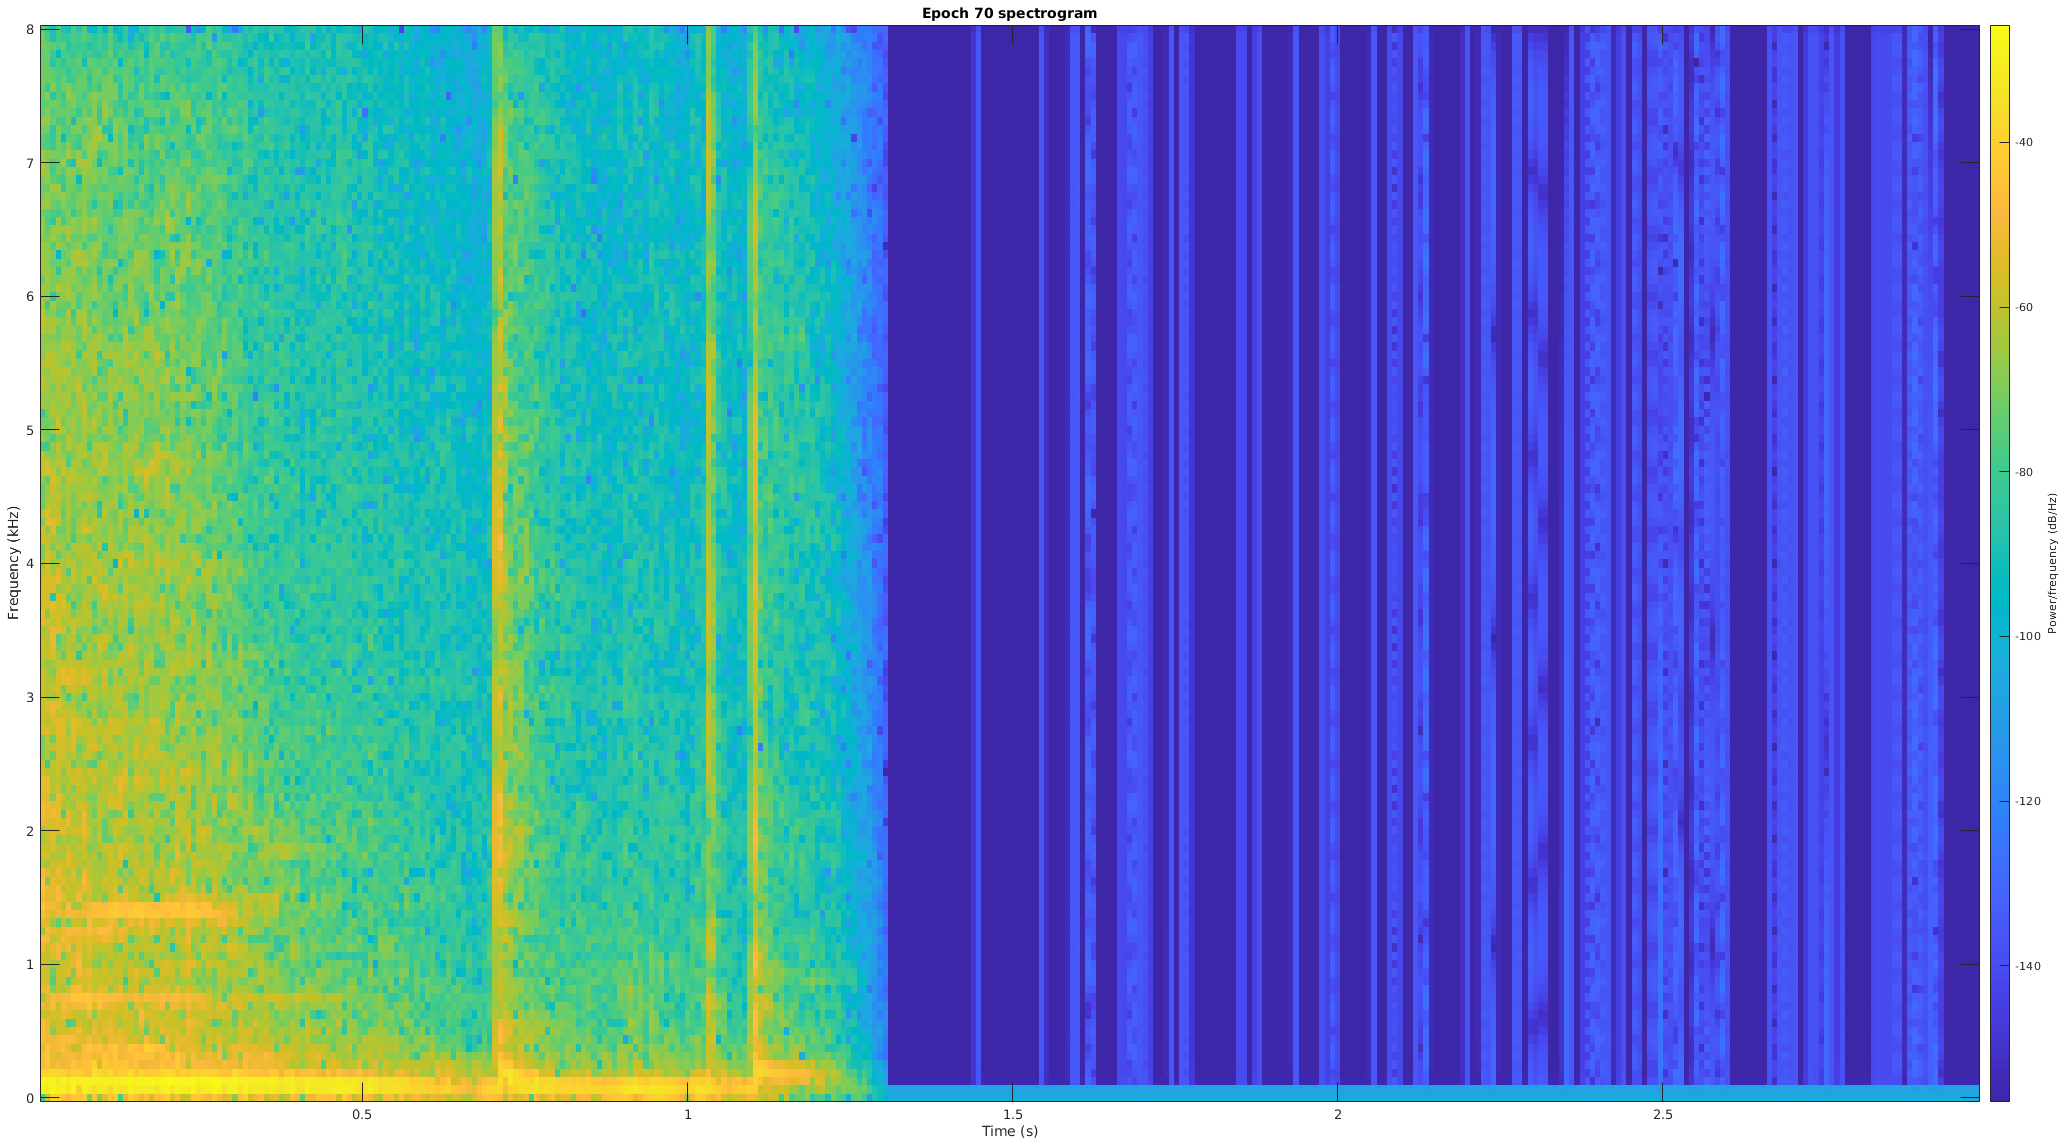Click the 4 kHz tick label on frequency axis
2069x1143 pixels.
(x=30, y=563)
